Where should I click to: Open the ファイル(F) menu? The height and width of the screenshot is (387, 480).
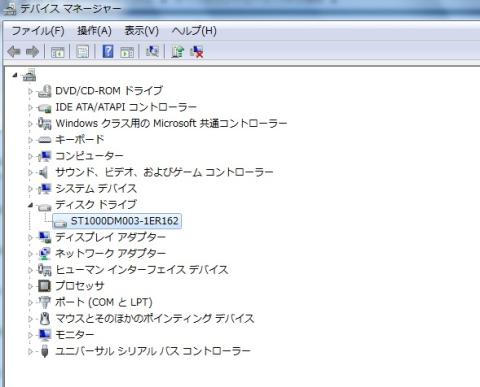pyautogui.click(x=38, y=31)
